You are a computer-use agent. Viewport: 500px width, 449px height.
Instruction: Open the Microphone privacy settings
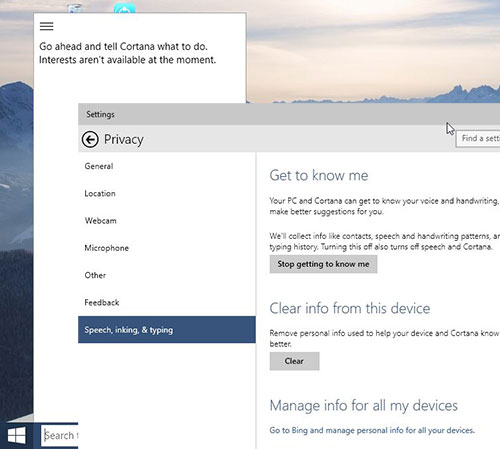pos(167,248)
